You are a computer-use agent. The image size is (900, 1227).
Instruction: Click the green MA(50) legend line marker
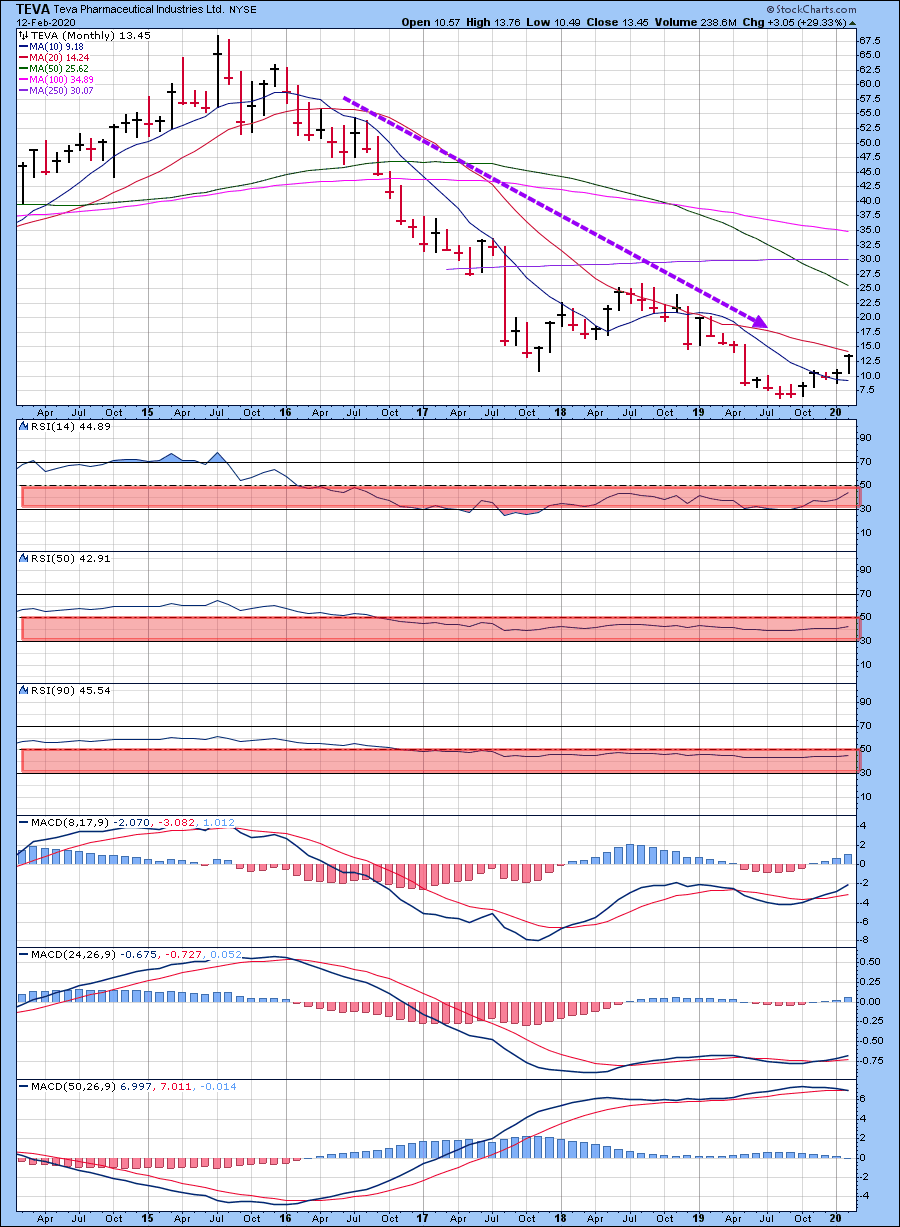pyautogui.click(x=22, y=68)
